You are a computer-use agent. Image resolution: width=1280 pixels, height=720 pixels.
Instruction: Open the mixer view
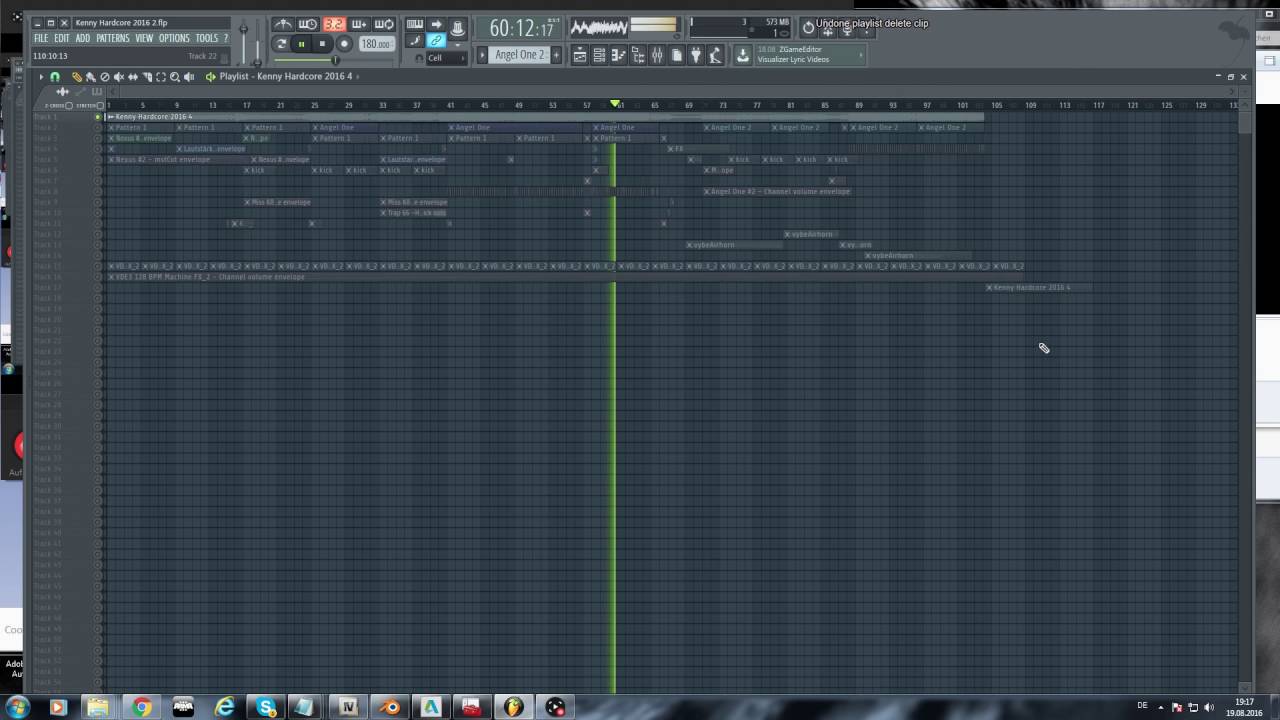pos(657,55)
